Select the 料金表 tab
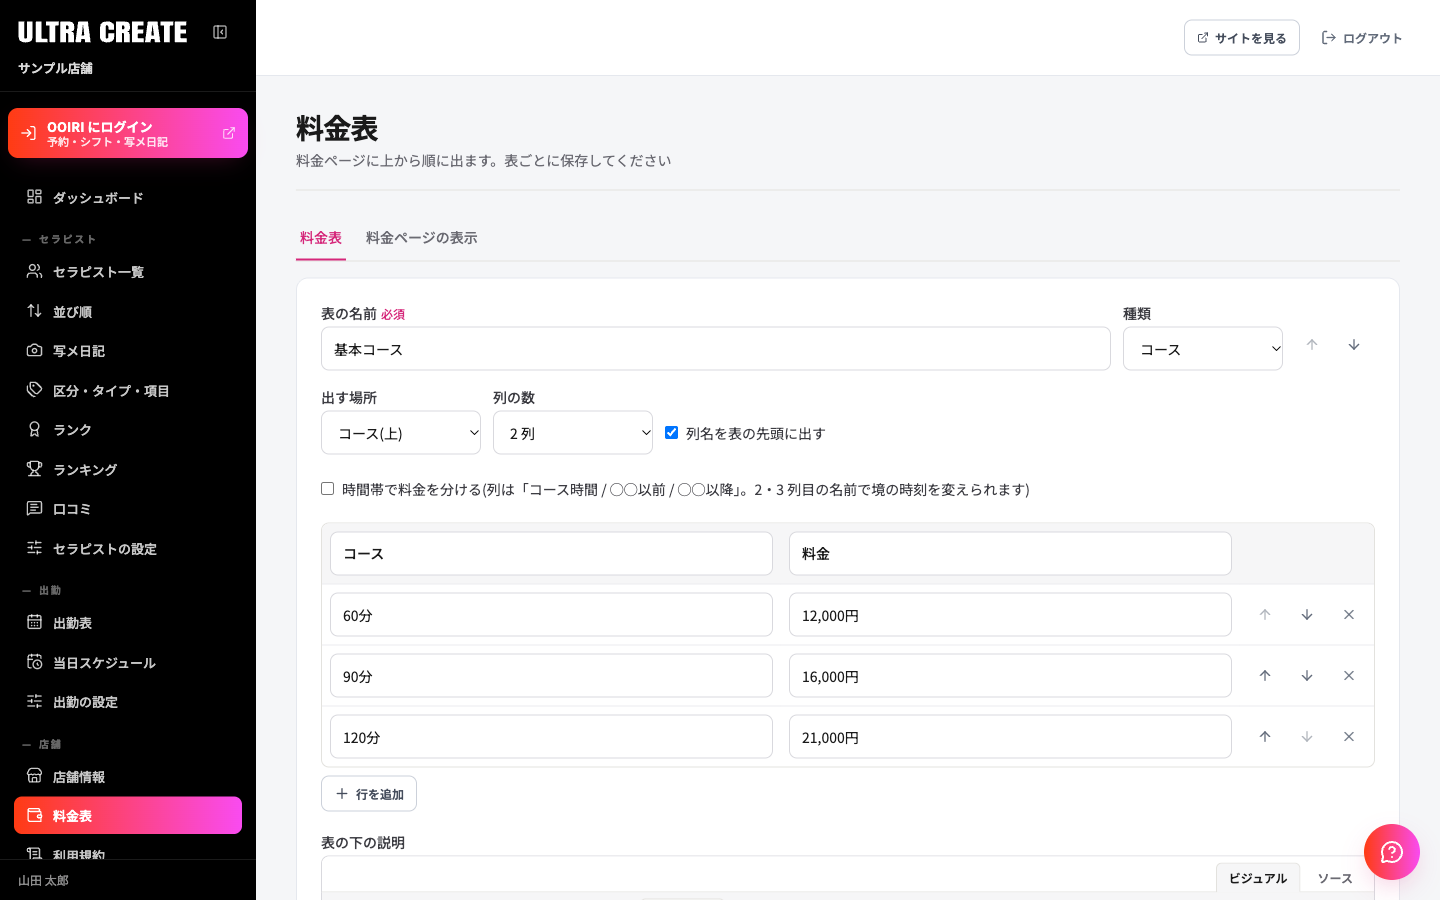The width and height of the screenshot is (1440, 900). click(x=321, y=238)
